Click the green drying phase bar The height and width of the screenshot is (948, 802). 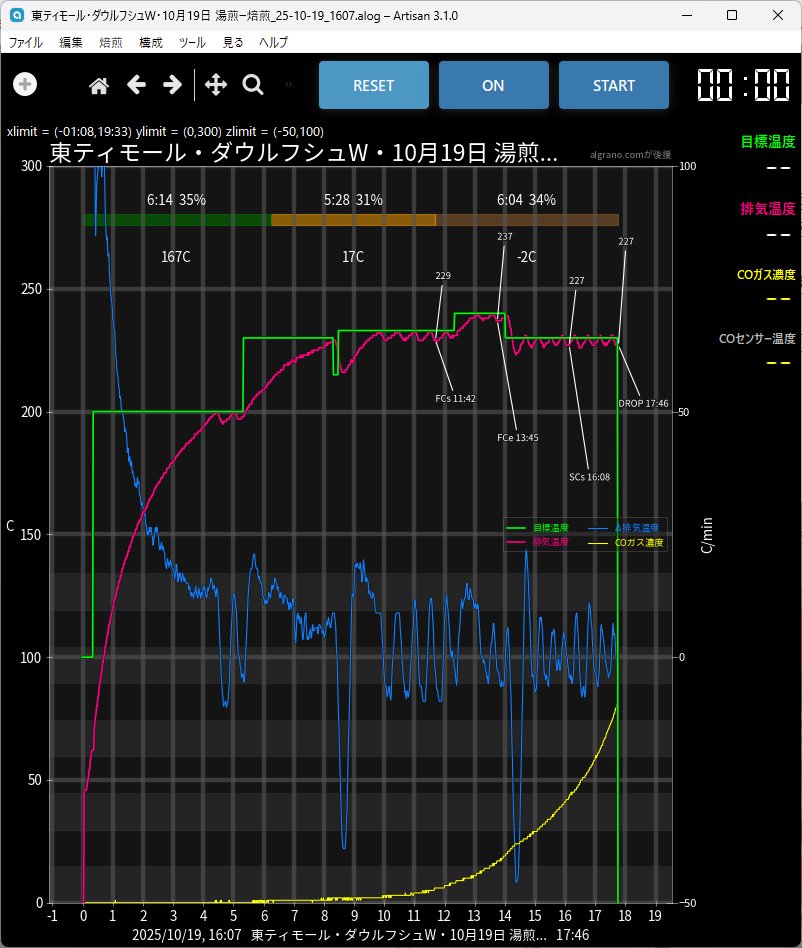tap(177, 220)
